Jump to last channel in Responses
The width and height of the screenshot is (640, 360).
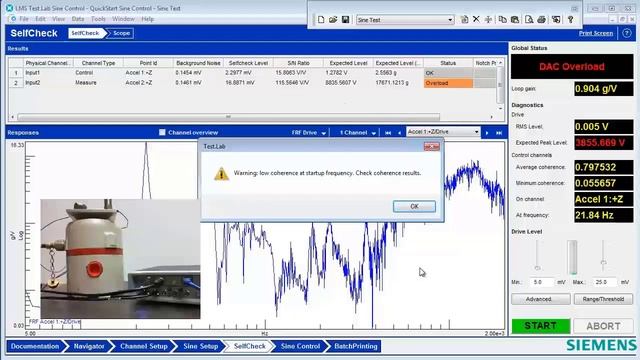pos(499,133)
